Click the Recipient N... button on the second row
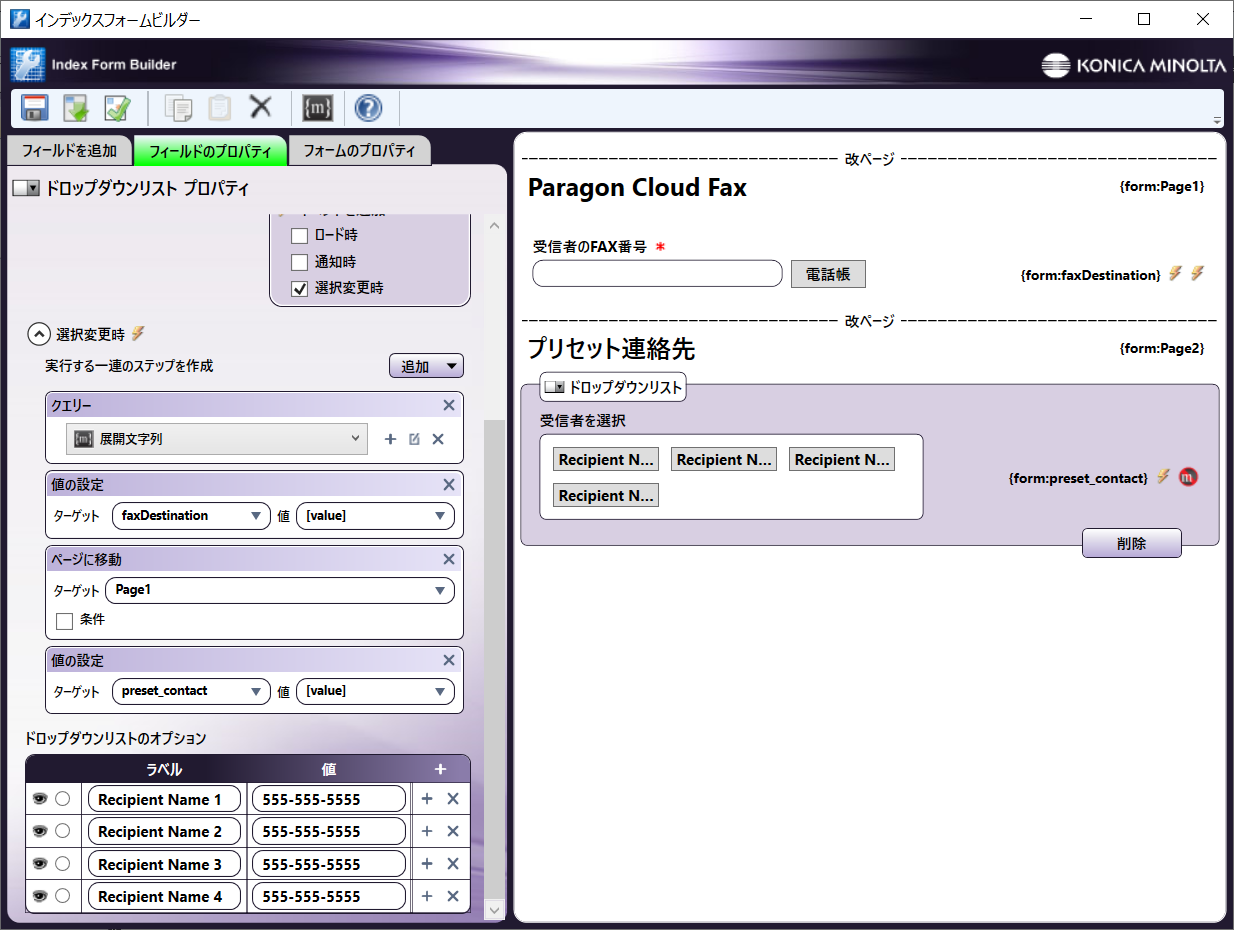The height and width of the screenshot is (930, 1234). [606, 495]
